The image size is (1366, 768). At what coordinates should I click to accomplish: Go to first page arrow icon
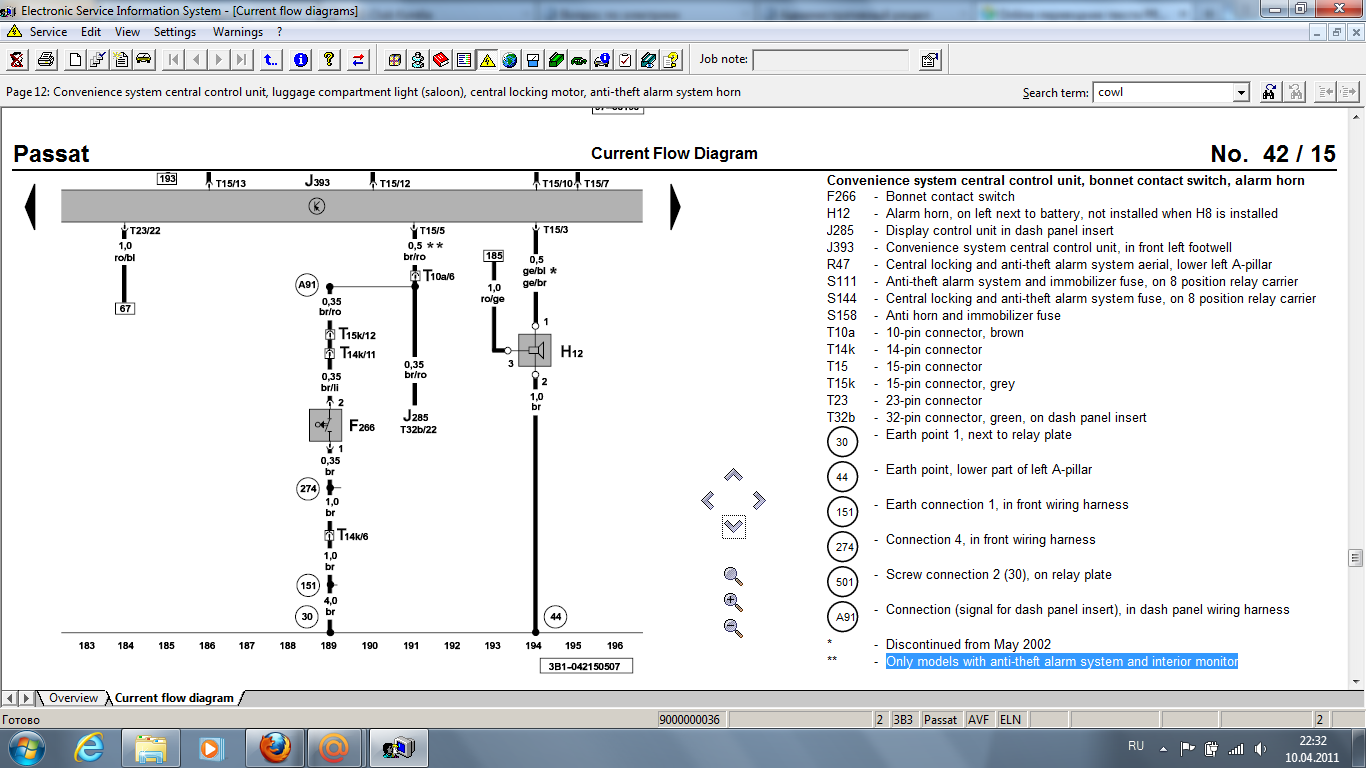(173, 60)
